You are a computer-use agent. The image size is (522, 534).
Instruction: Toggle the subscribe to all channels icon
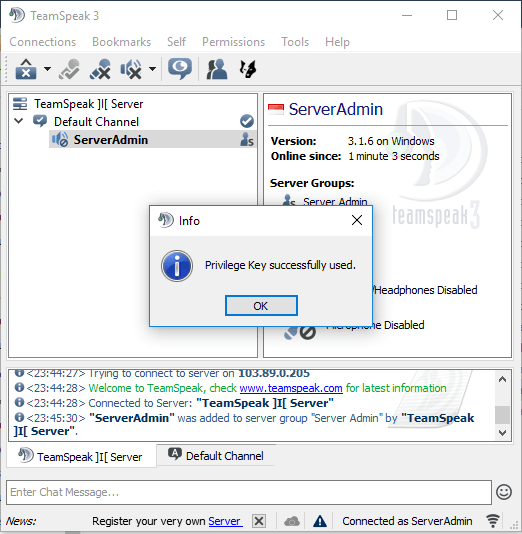click(x=69, y=69)
